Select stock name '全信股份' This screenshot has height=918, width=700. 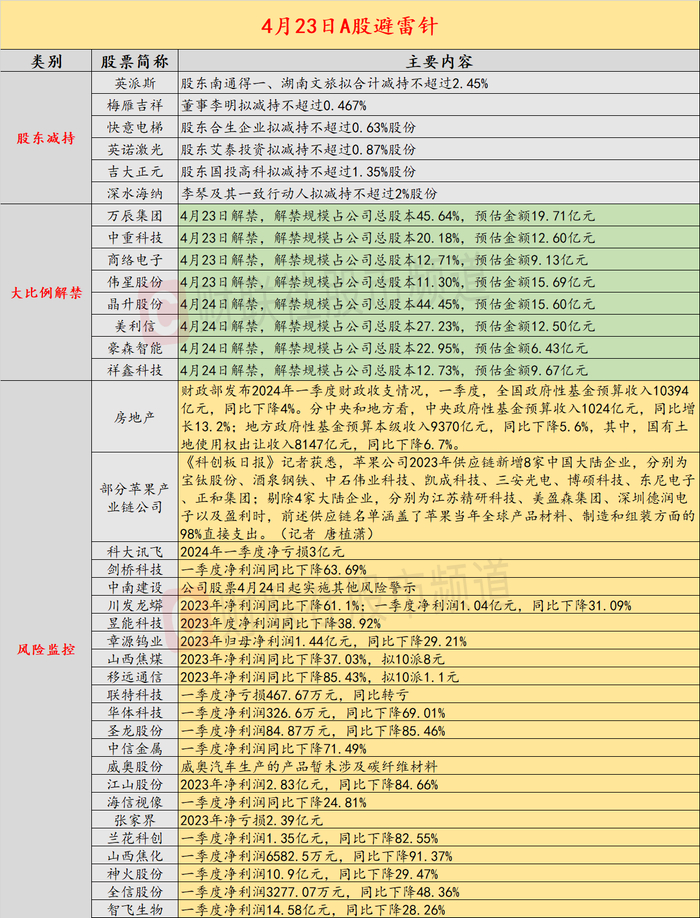pyautogui.click(x=135, y=892)
